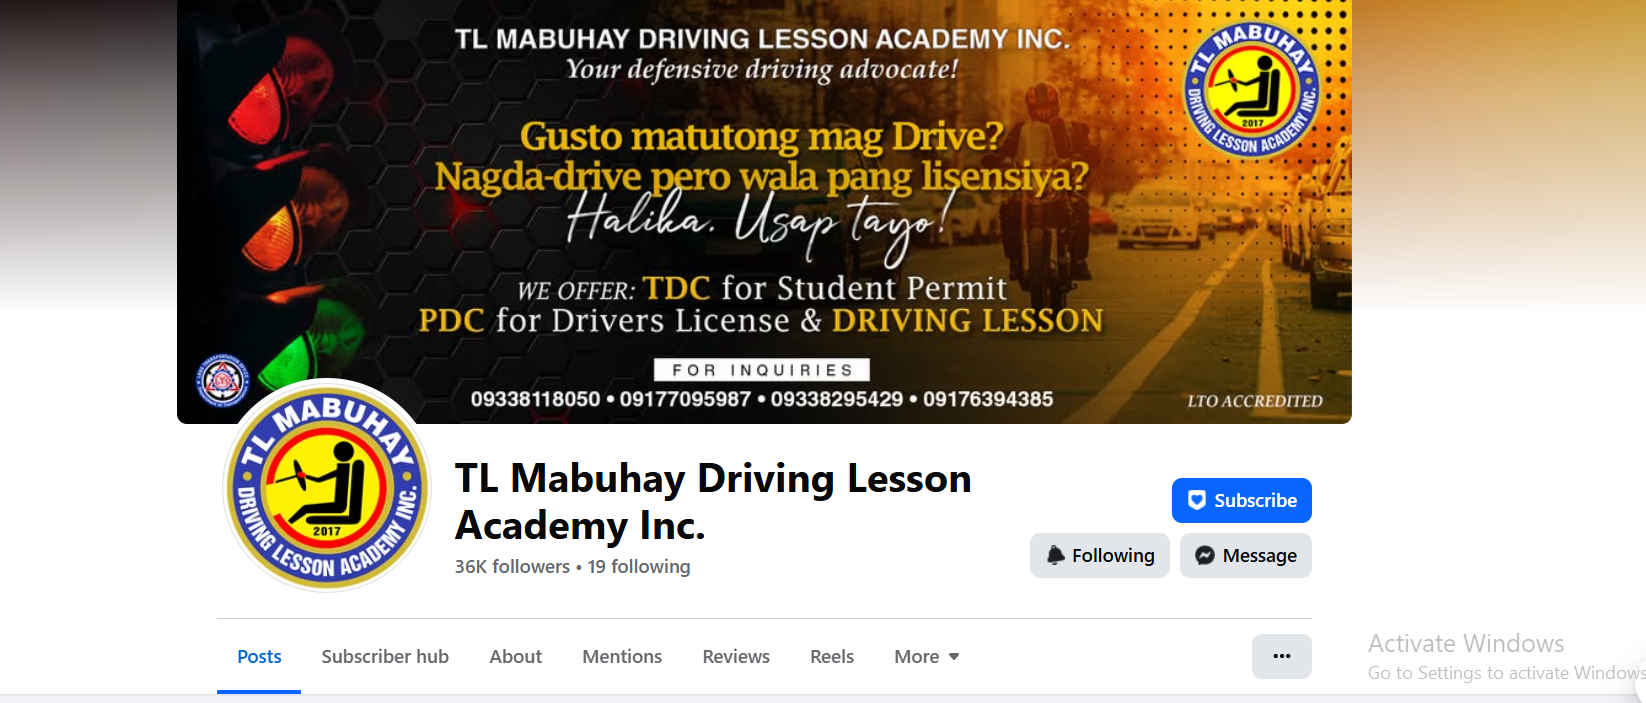Switch to the Posts tab

(x=259, y=656)
